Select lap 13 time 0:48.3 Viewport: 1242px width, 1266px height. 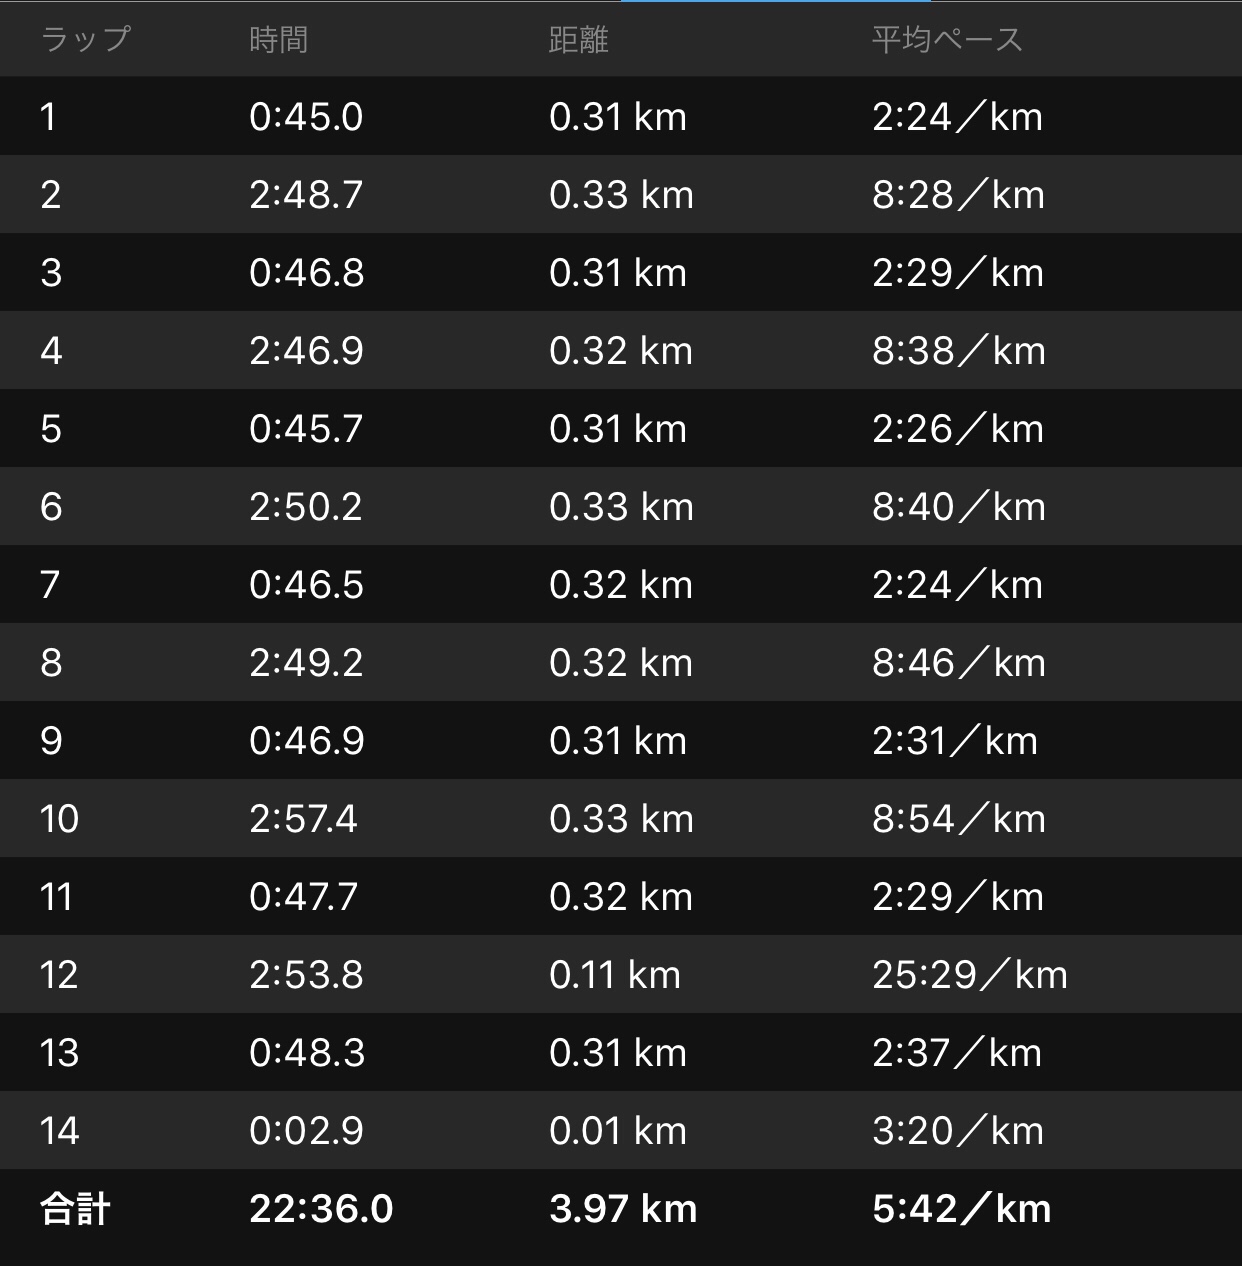[x=307, y=1053]
